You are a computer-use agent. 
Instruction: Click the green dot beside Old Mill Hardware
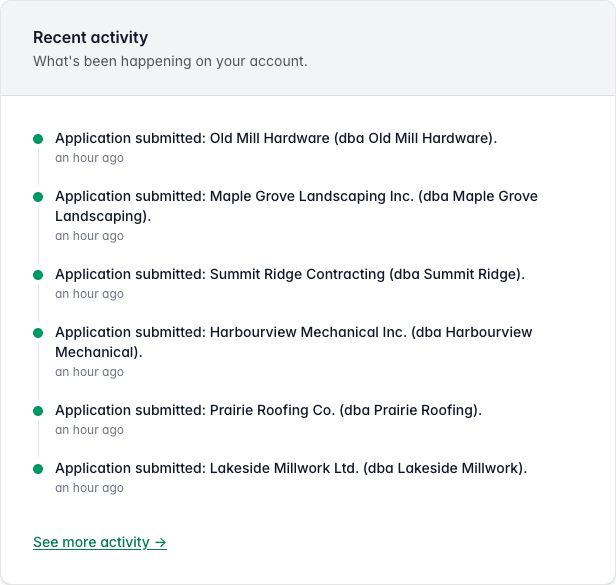click(x=38, y=139)
